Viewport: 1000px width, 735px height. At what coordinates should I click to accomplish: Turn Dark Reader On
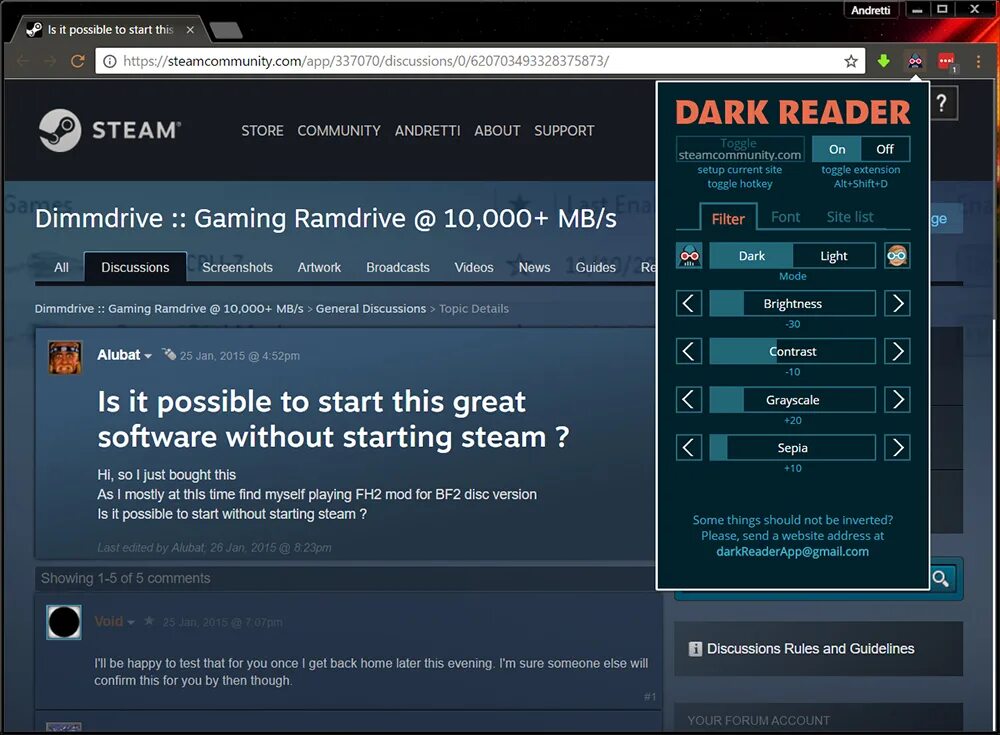pyautogui.click(x=837, y=149)
